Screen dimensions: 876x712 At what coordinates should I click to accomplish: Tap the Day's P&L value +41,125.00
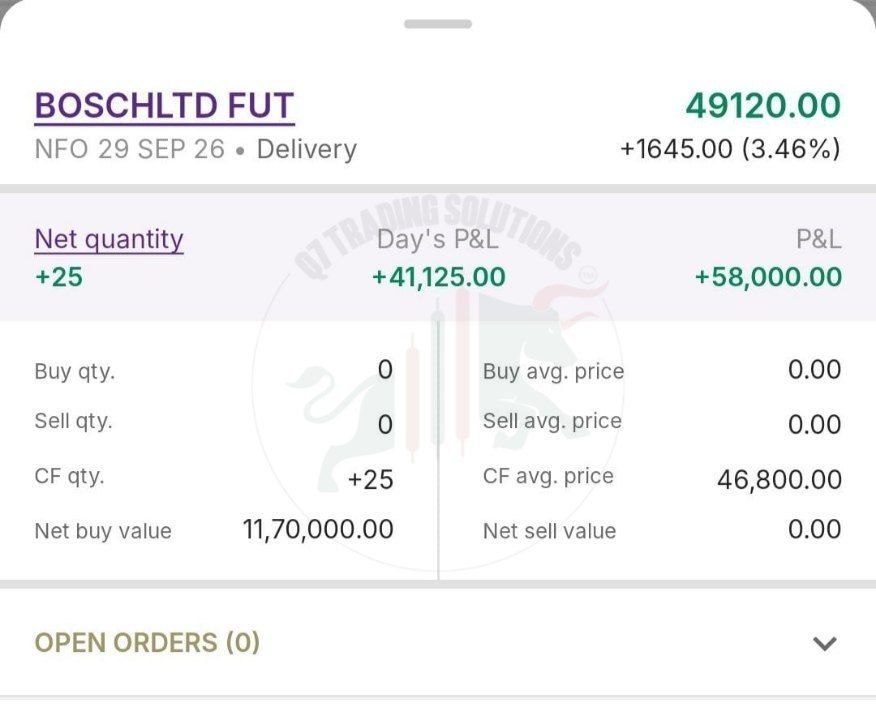tap(439, 277)
